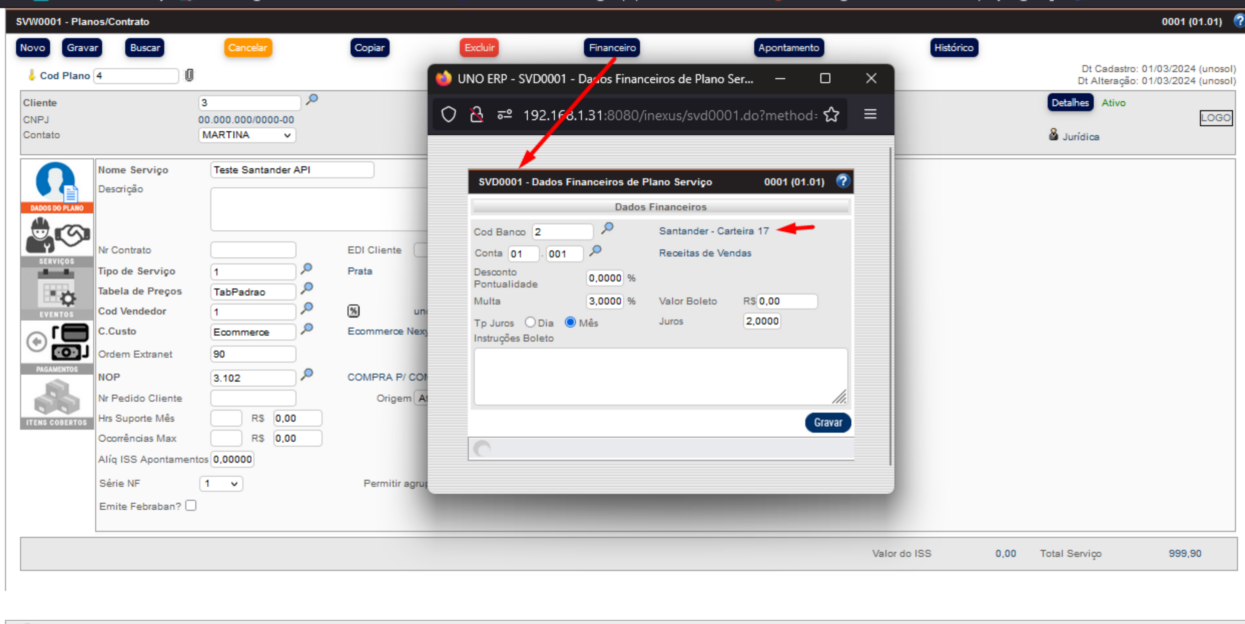The height and width of the screenshot is (624, 1245).
Task: Click the search magnifier next to Cliente field
Action: coord(312,101)
